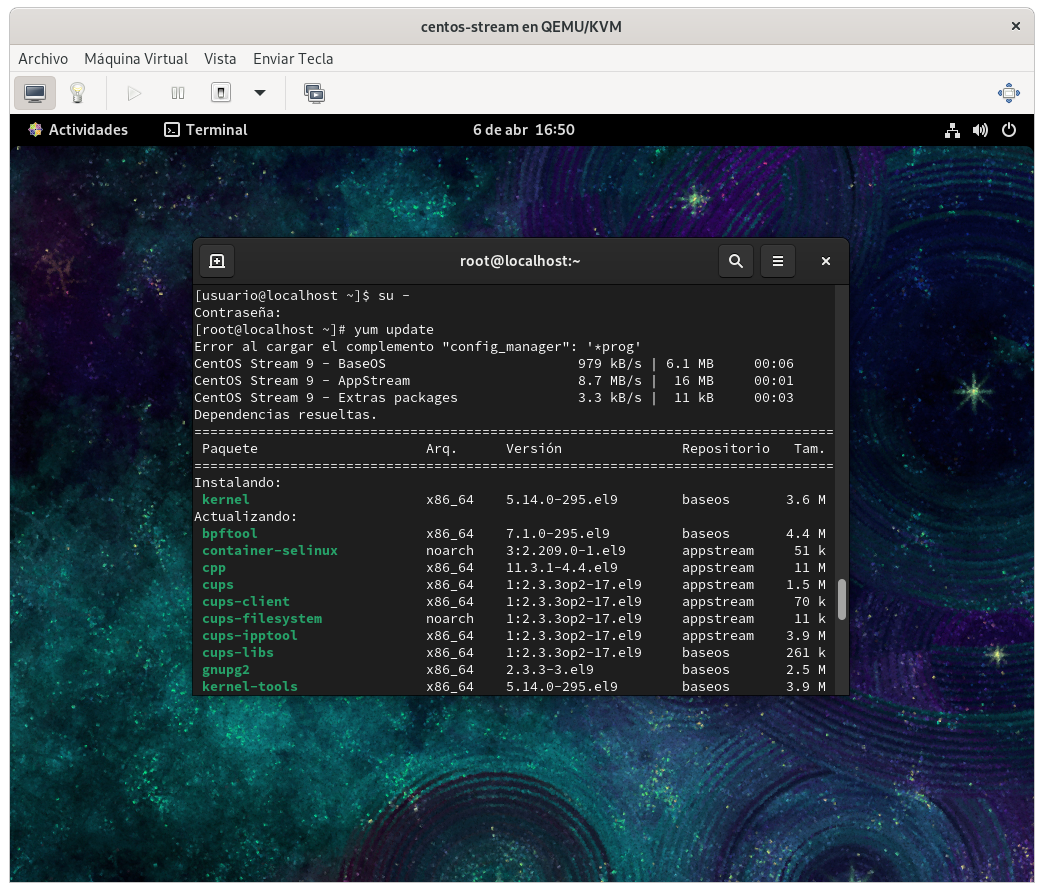The height and width of the screenshot is (892, 1044).
Task: Open the terminal search tool
Action: (x=736, y=261)
